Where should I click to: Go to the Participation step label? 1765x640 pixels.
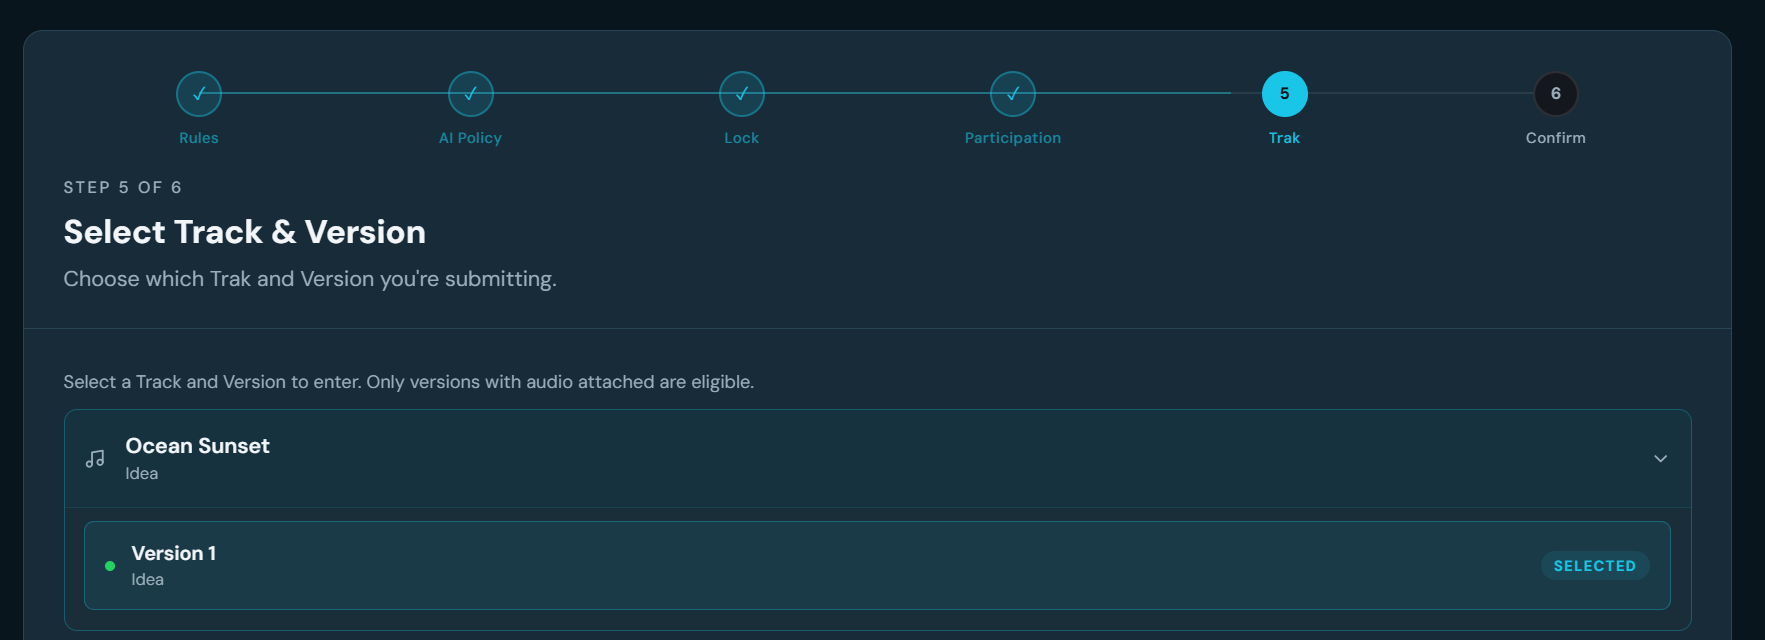pyautogui.click(x=1013, y=138)
